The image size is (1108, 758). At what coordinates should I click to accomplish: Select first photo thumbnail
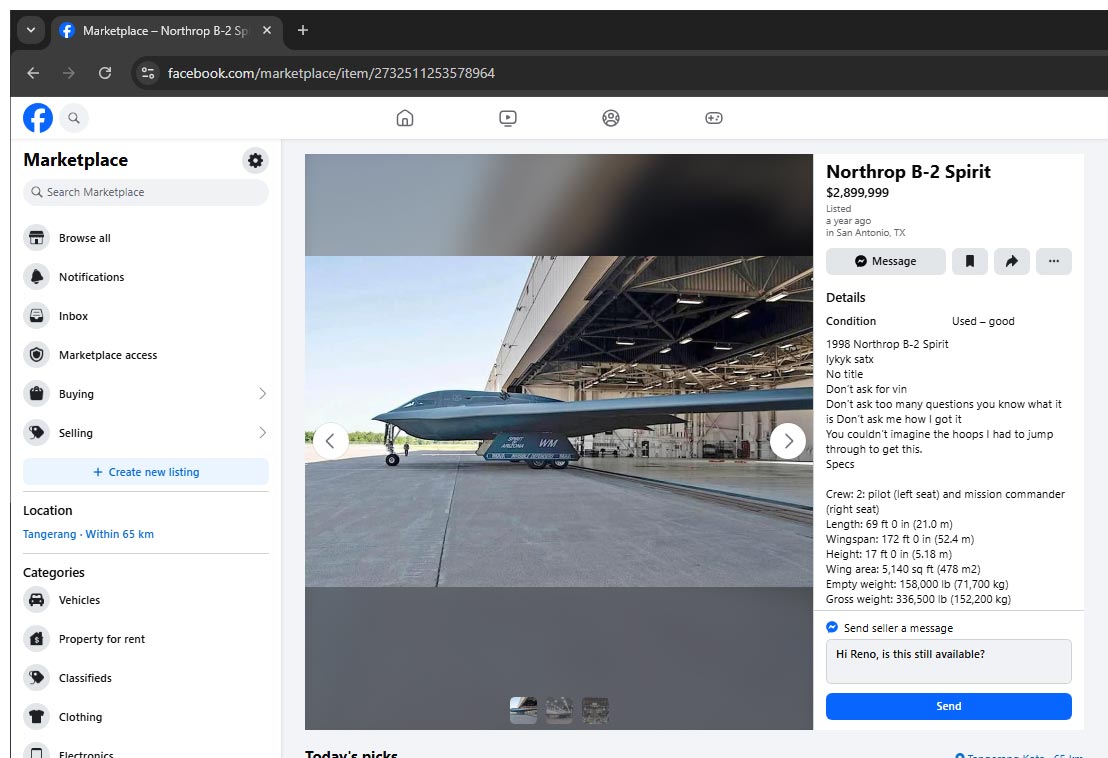point(524,711)
